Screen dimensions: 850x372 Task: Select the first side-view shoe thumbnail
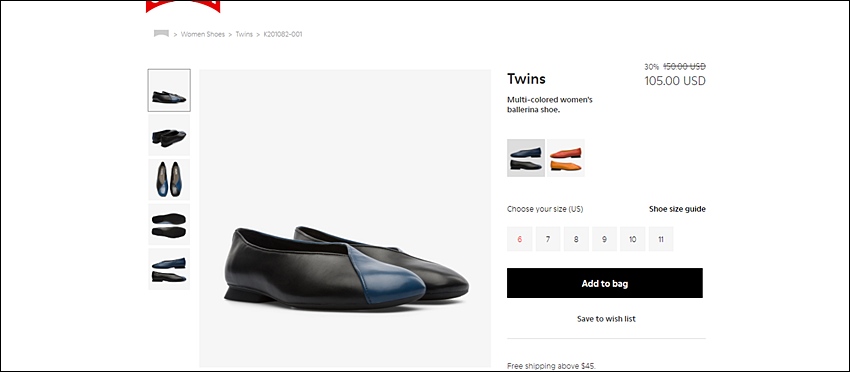(169, 90)
